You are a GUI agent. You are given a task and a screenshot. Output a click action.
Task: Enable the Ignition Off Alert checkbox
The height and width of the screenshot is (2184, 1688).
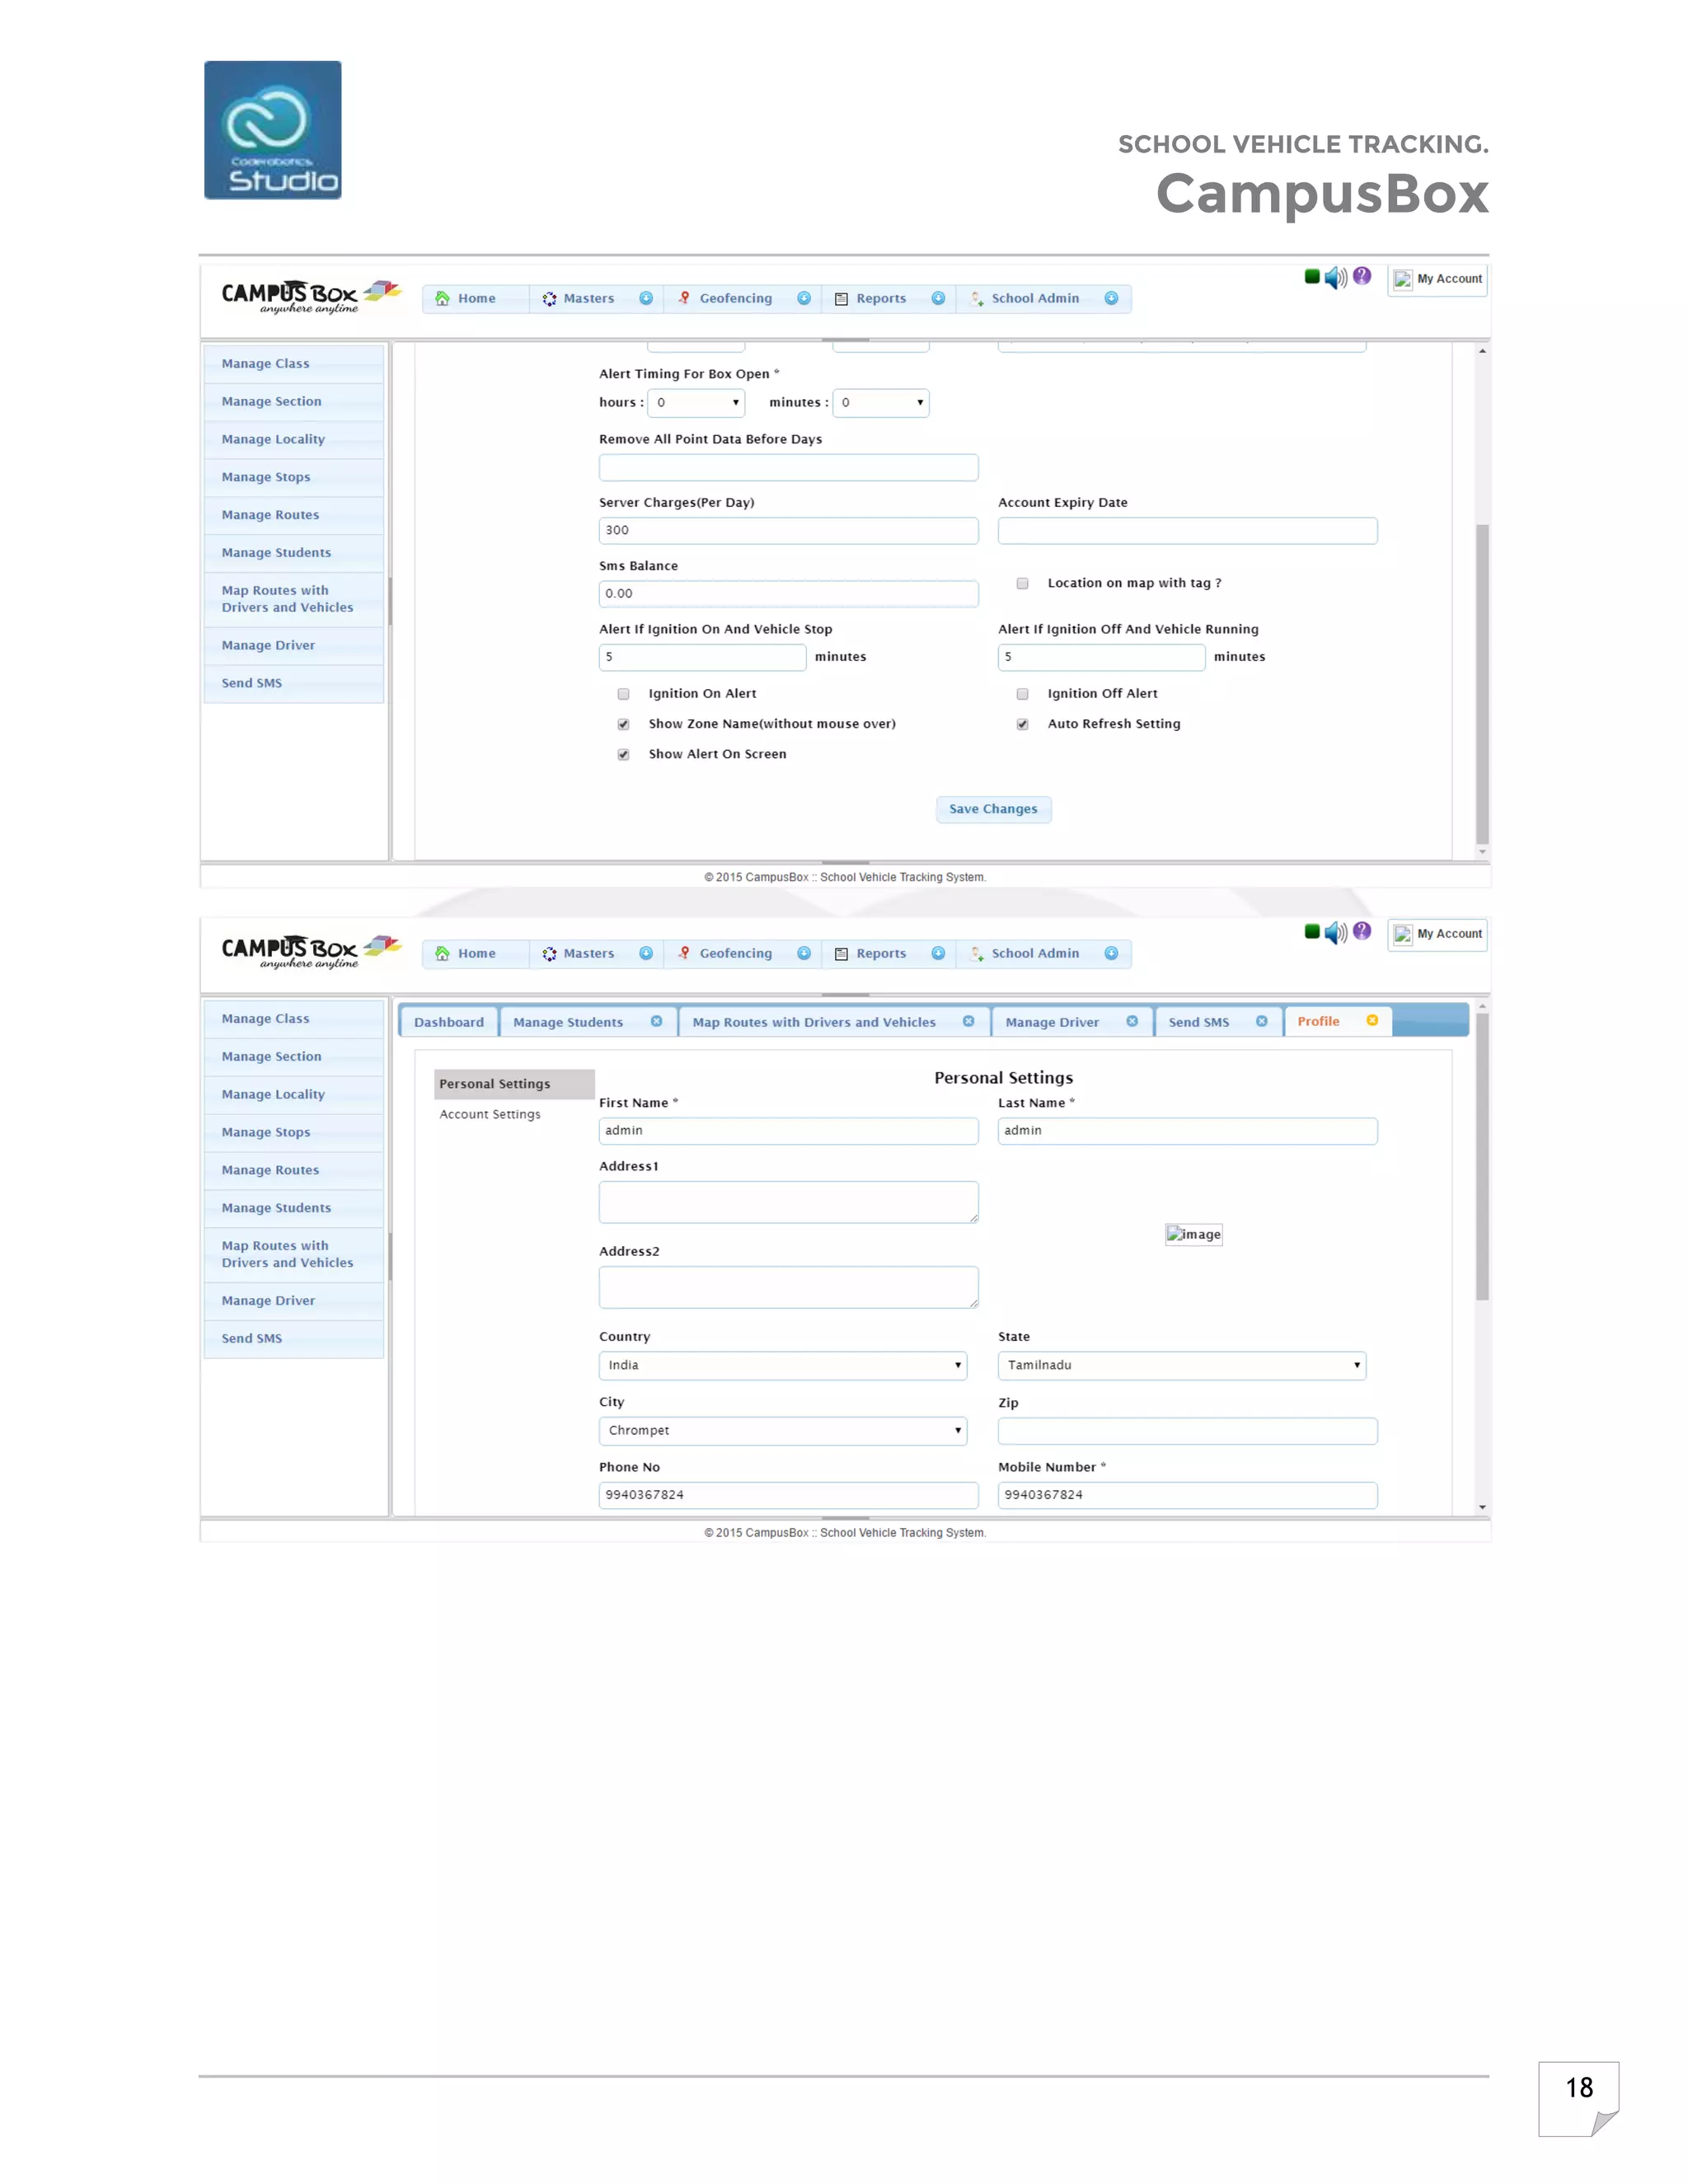point(1022,694)
